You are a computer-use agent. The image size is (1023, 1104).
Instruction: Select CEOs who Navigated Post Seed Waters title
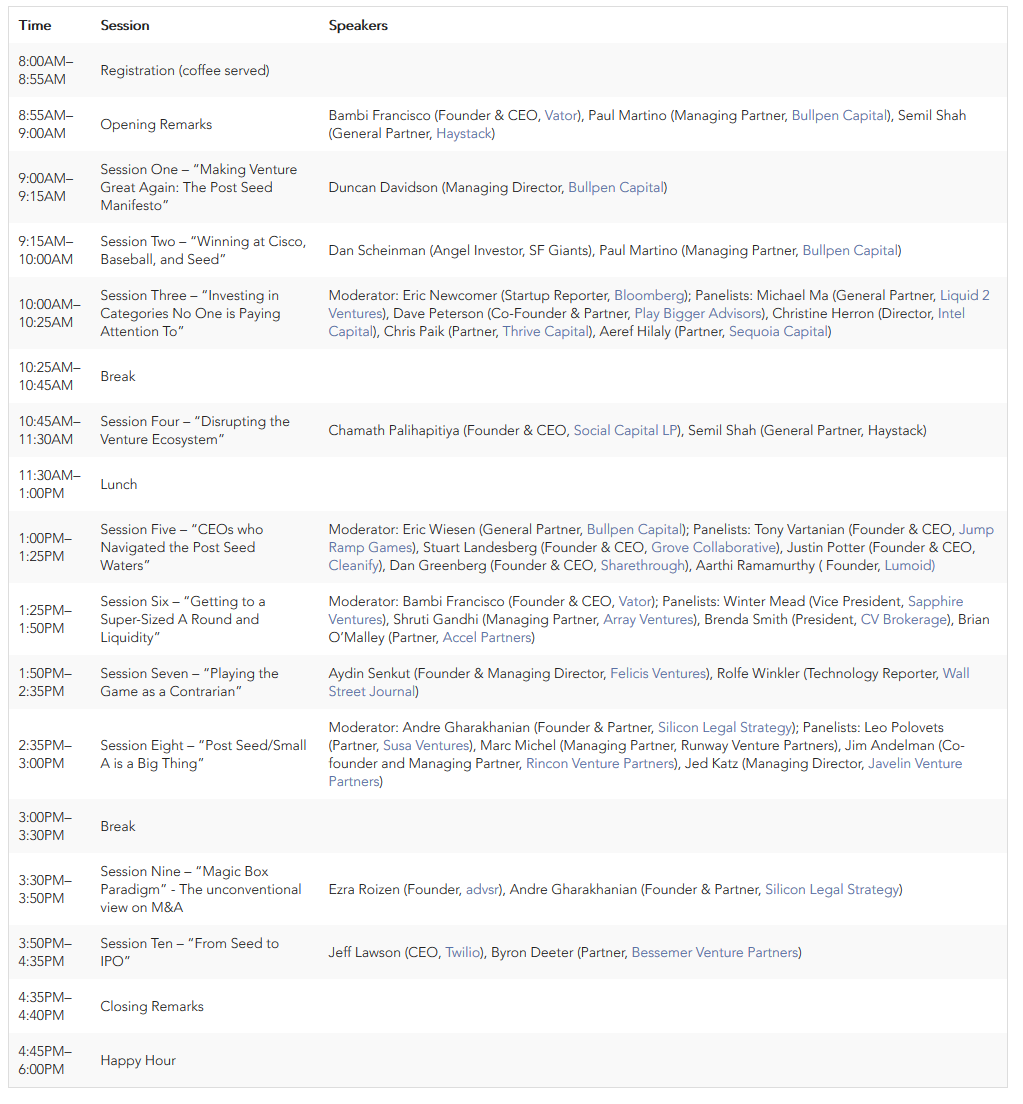pos(182,548)
